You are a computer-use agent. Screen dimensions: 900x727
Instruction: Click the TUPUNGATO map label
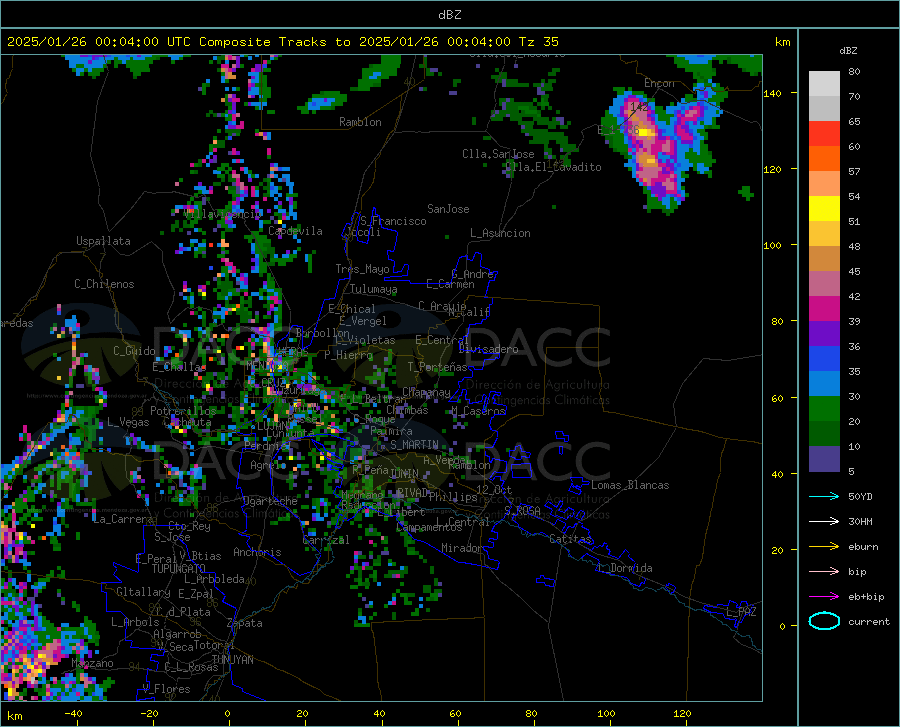point(179,569)
